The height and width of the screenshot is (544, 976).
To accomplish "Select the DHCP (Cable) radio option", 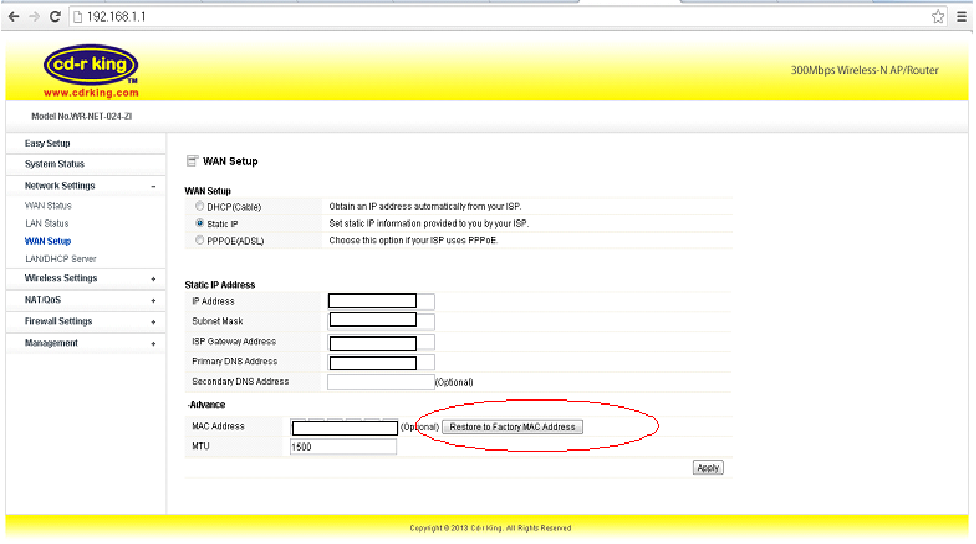I will click(x=200, y=206).
